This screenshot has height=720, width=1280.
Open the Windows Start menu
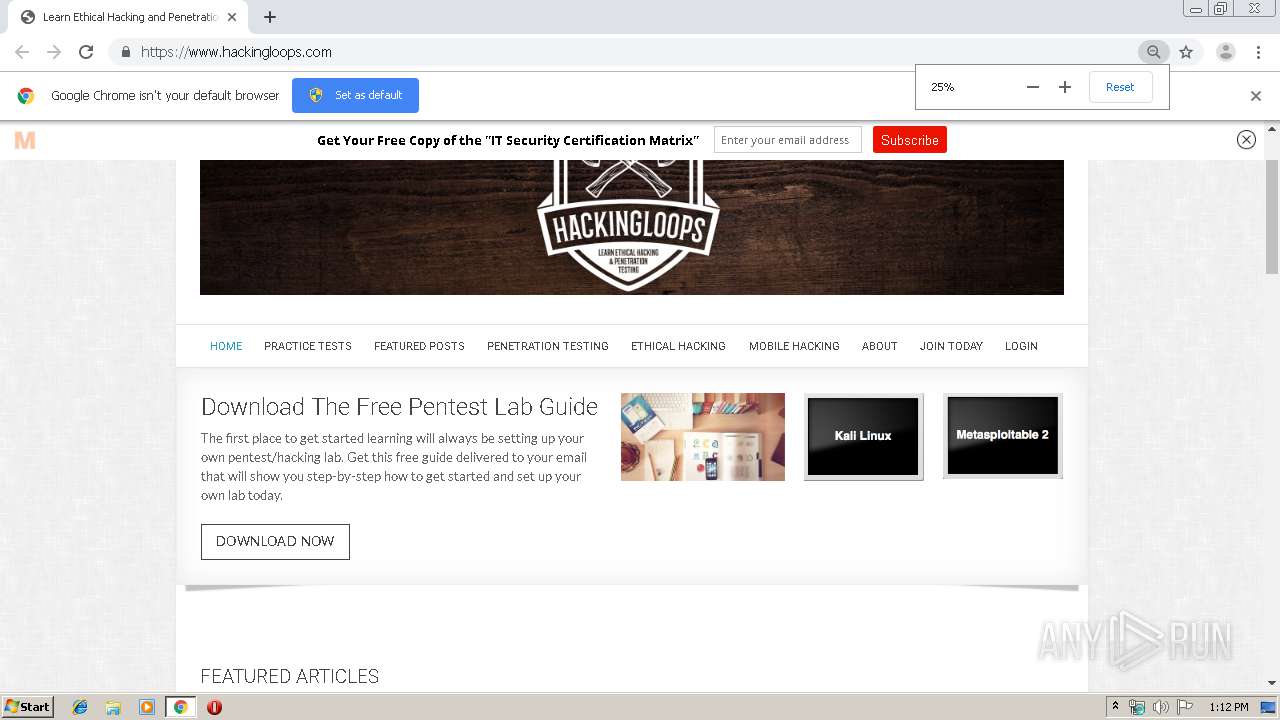click(x=28, y=707)
